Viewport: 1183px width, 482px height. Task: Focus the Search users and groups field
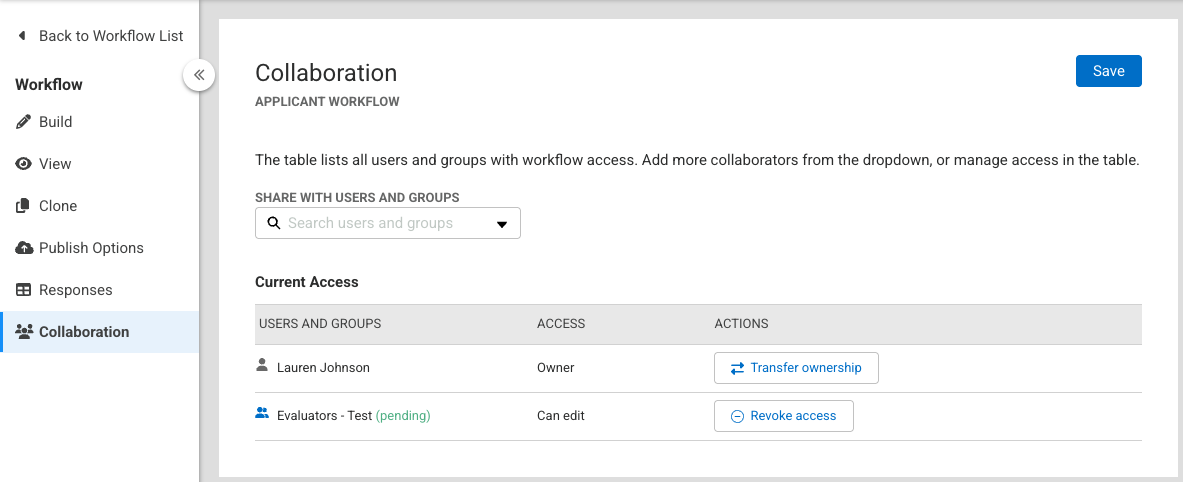pyautogui.click(x=380, y=223)
